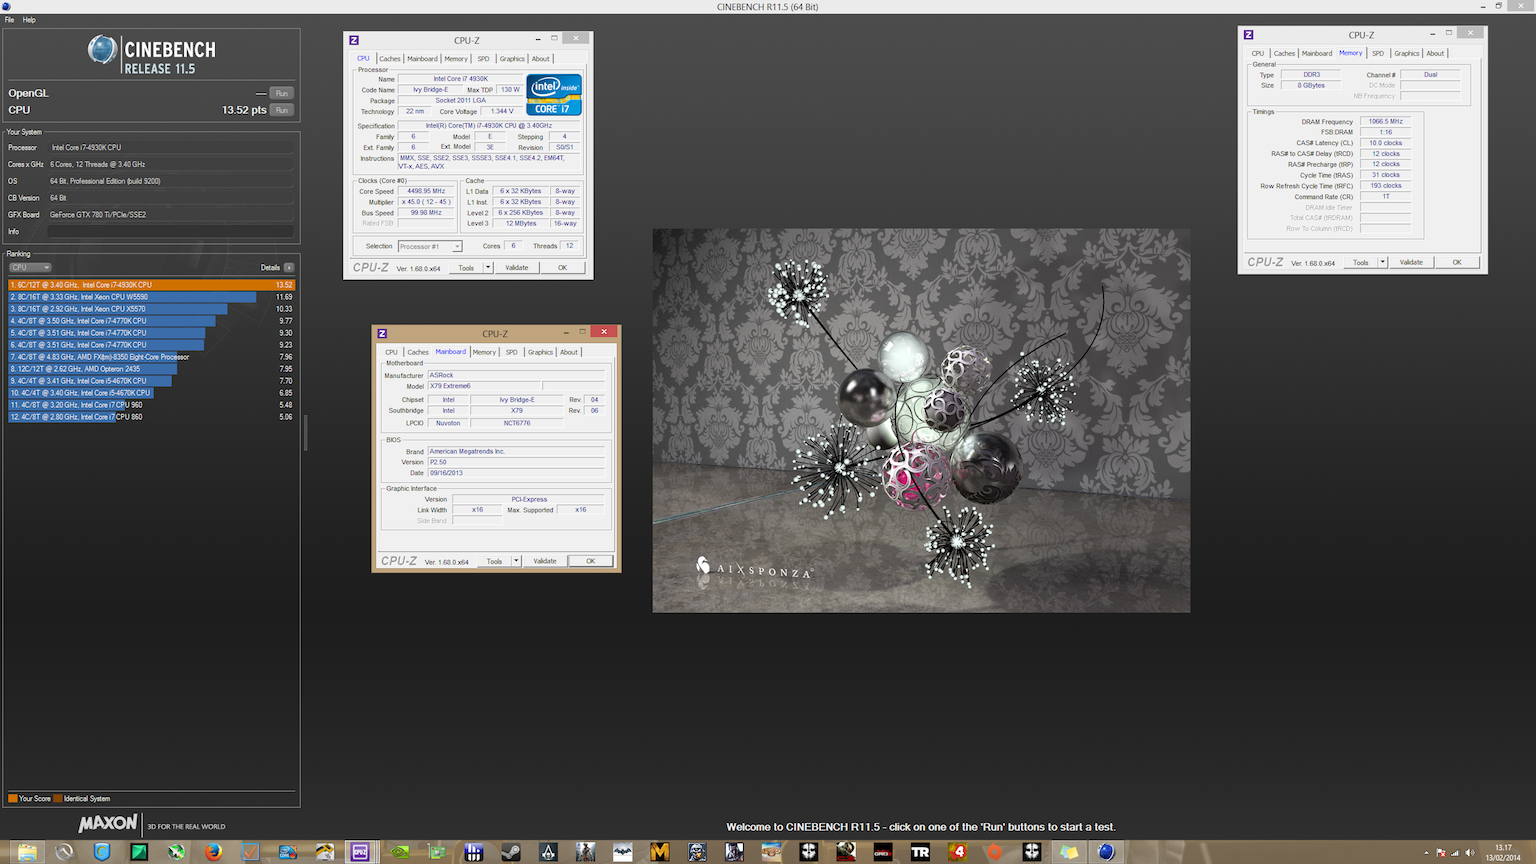Click the DRAM Frequency value 1066.5 MHz

[x=1385, y=121]
